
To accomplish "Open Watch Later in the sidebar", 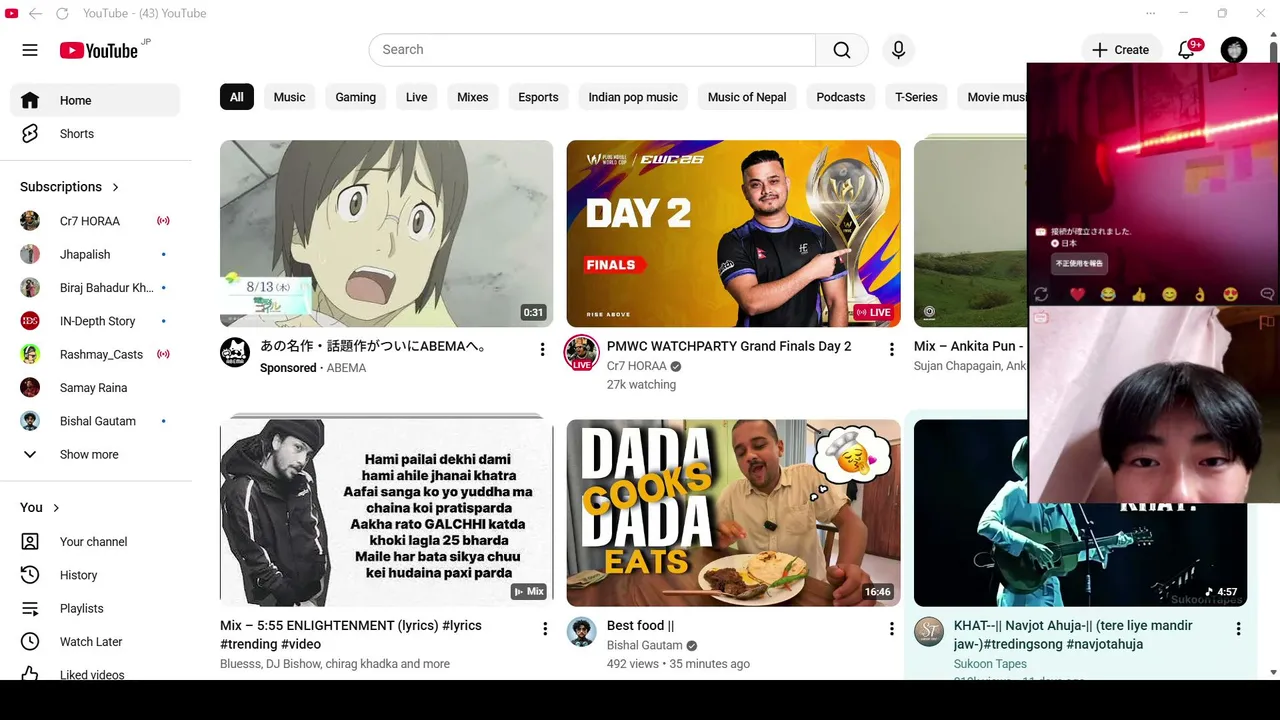I will (95, 642).
